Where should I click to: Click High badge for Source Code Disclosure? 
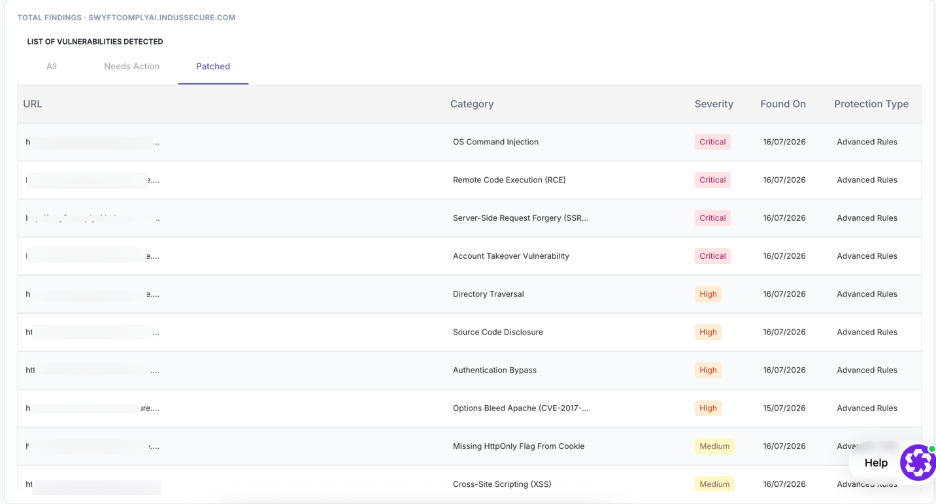coord(708,332)
